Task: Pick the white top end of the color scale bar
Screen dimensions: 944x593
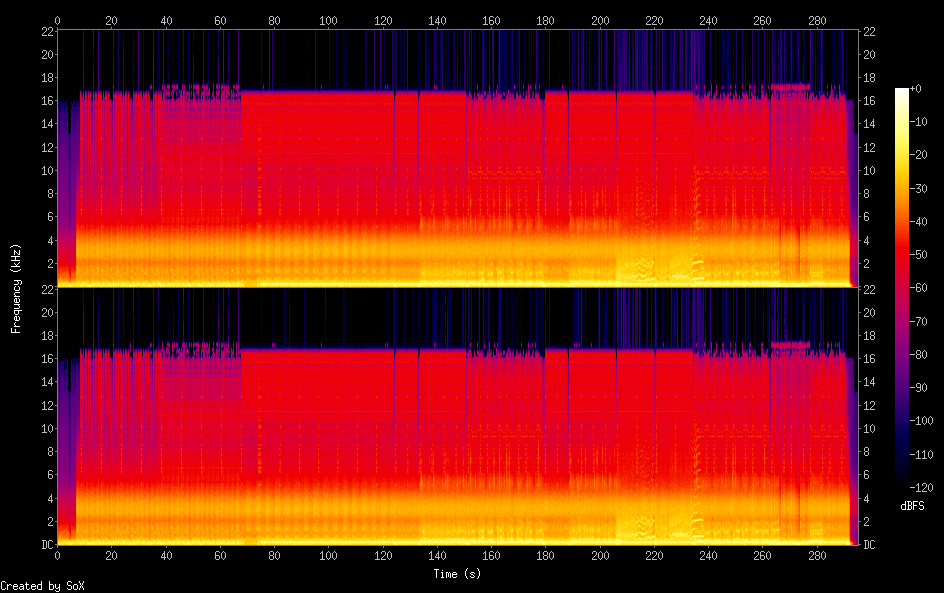Action: pos(901,91)
